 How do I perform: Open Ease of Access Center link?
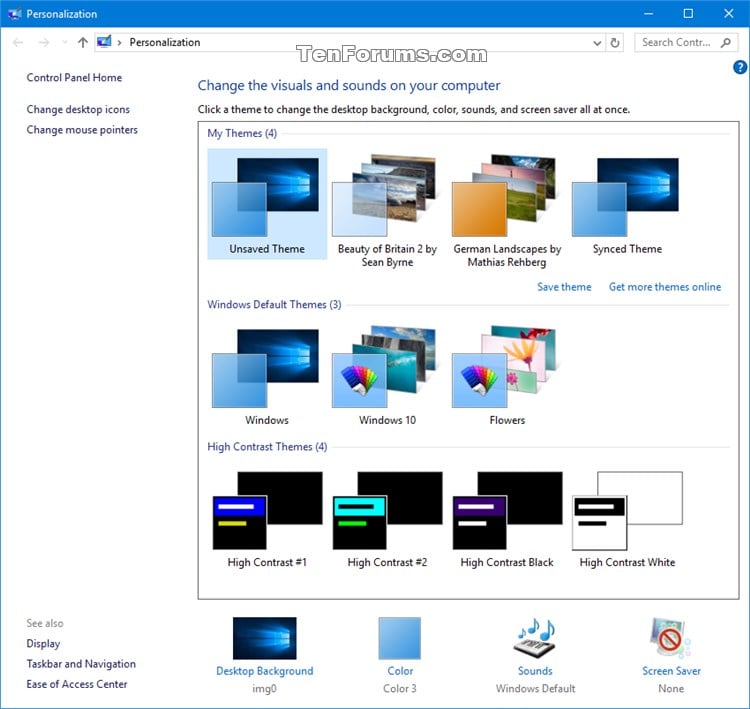[x=77, y=684]
